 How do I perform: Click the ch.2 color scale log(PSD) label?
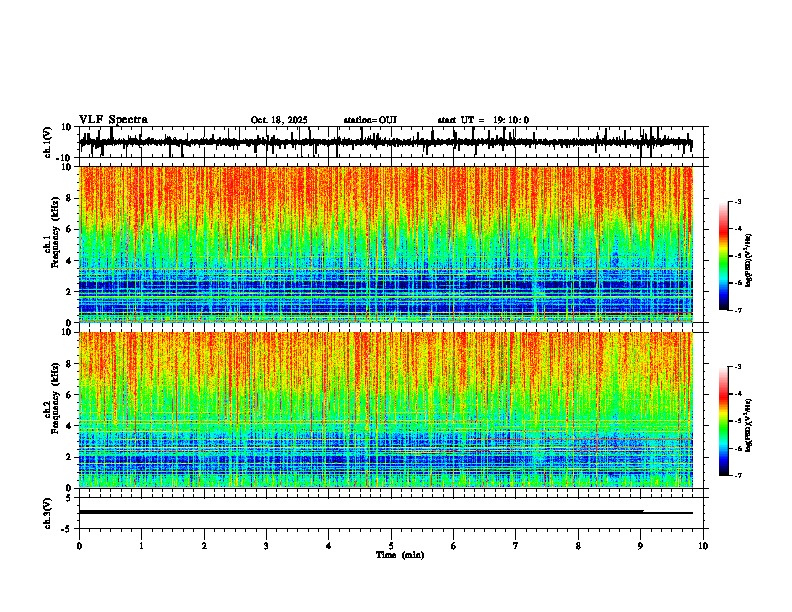point(748,425)
